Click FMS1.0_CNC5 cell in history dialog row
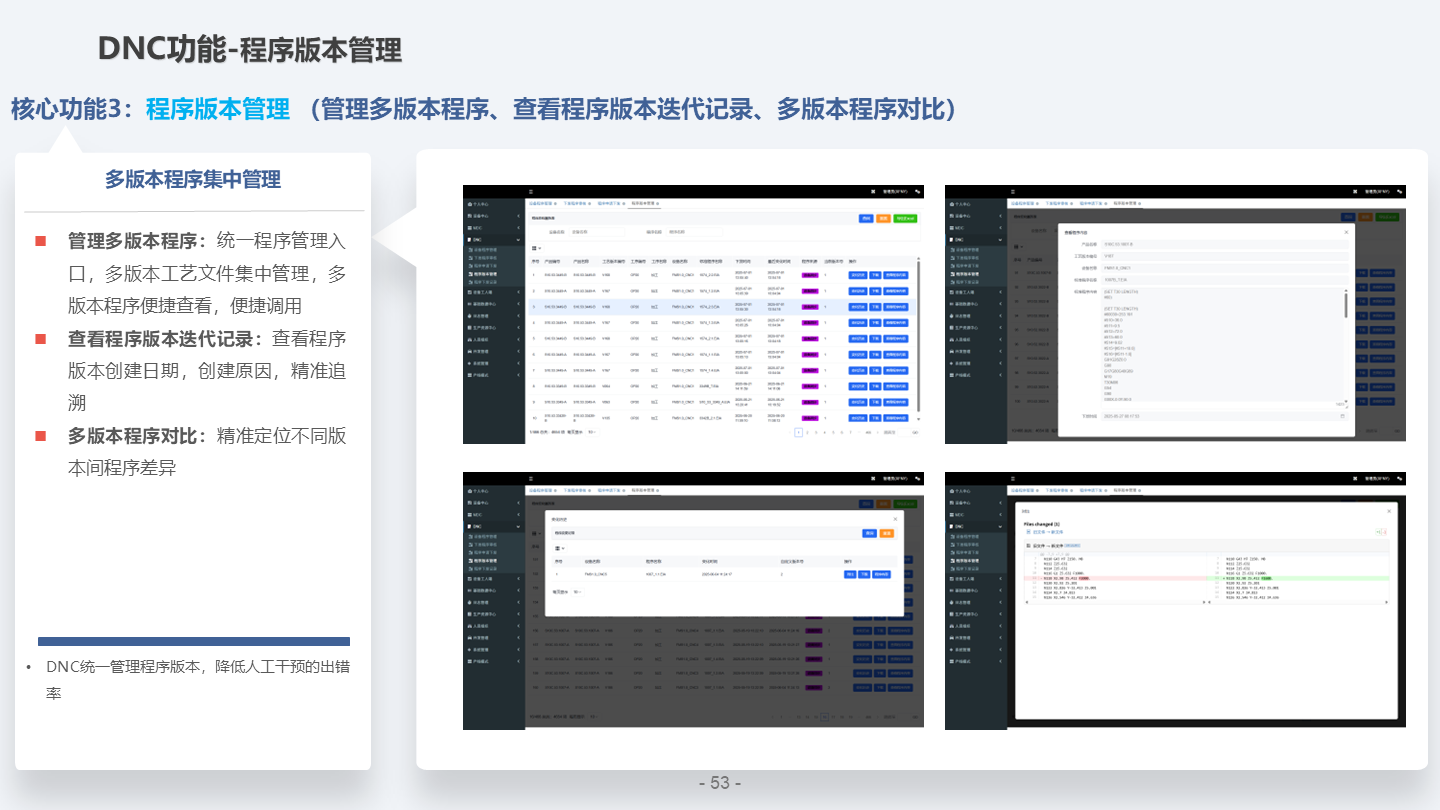 [x=596, y=574]
